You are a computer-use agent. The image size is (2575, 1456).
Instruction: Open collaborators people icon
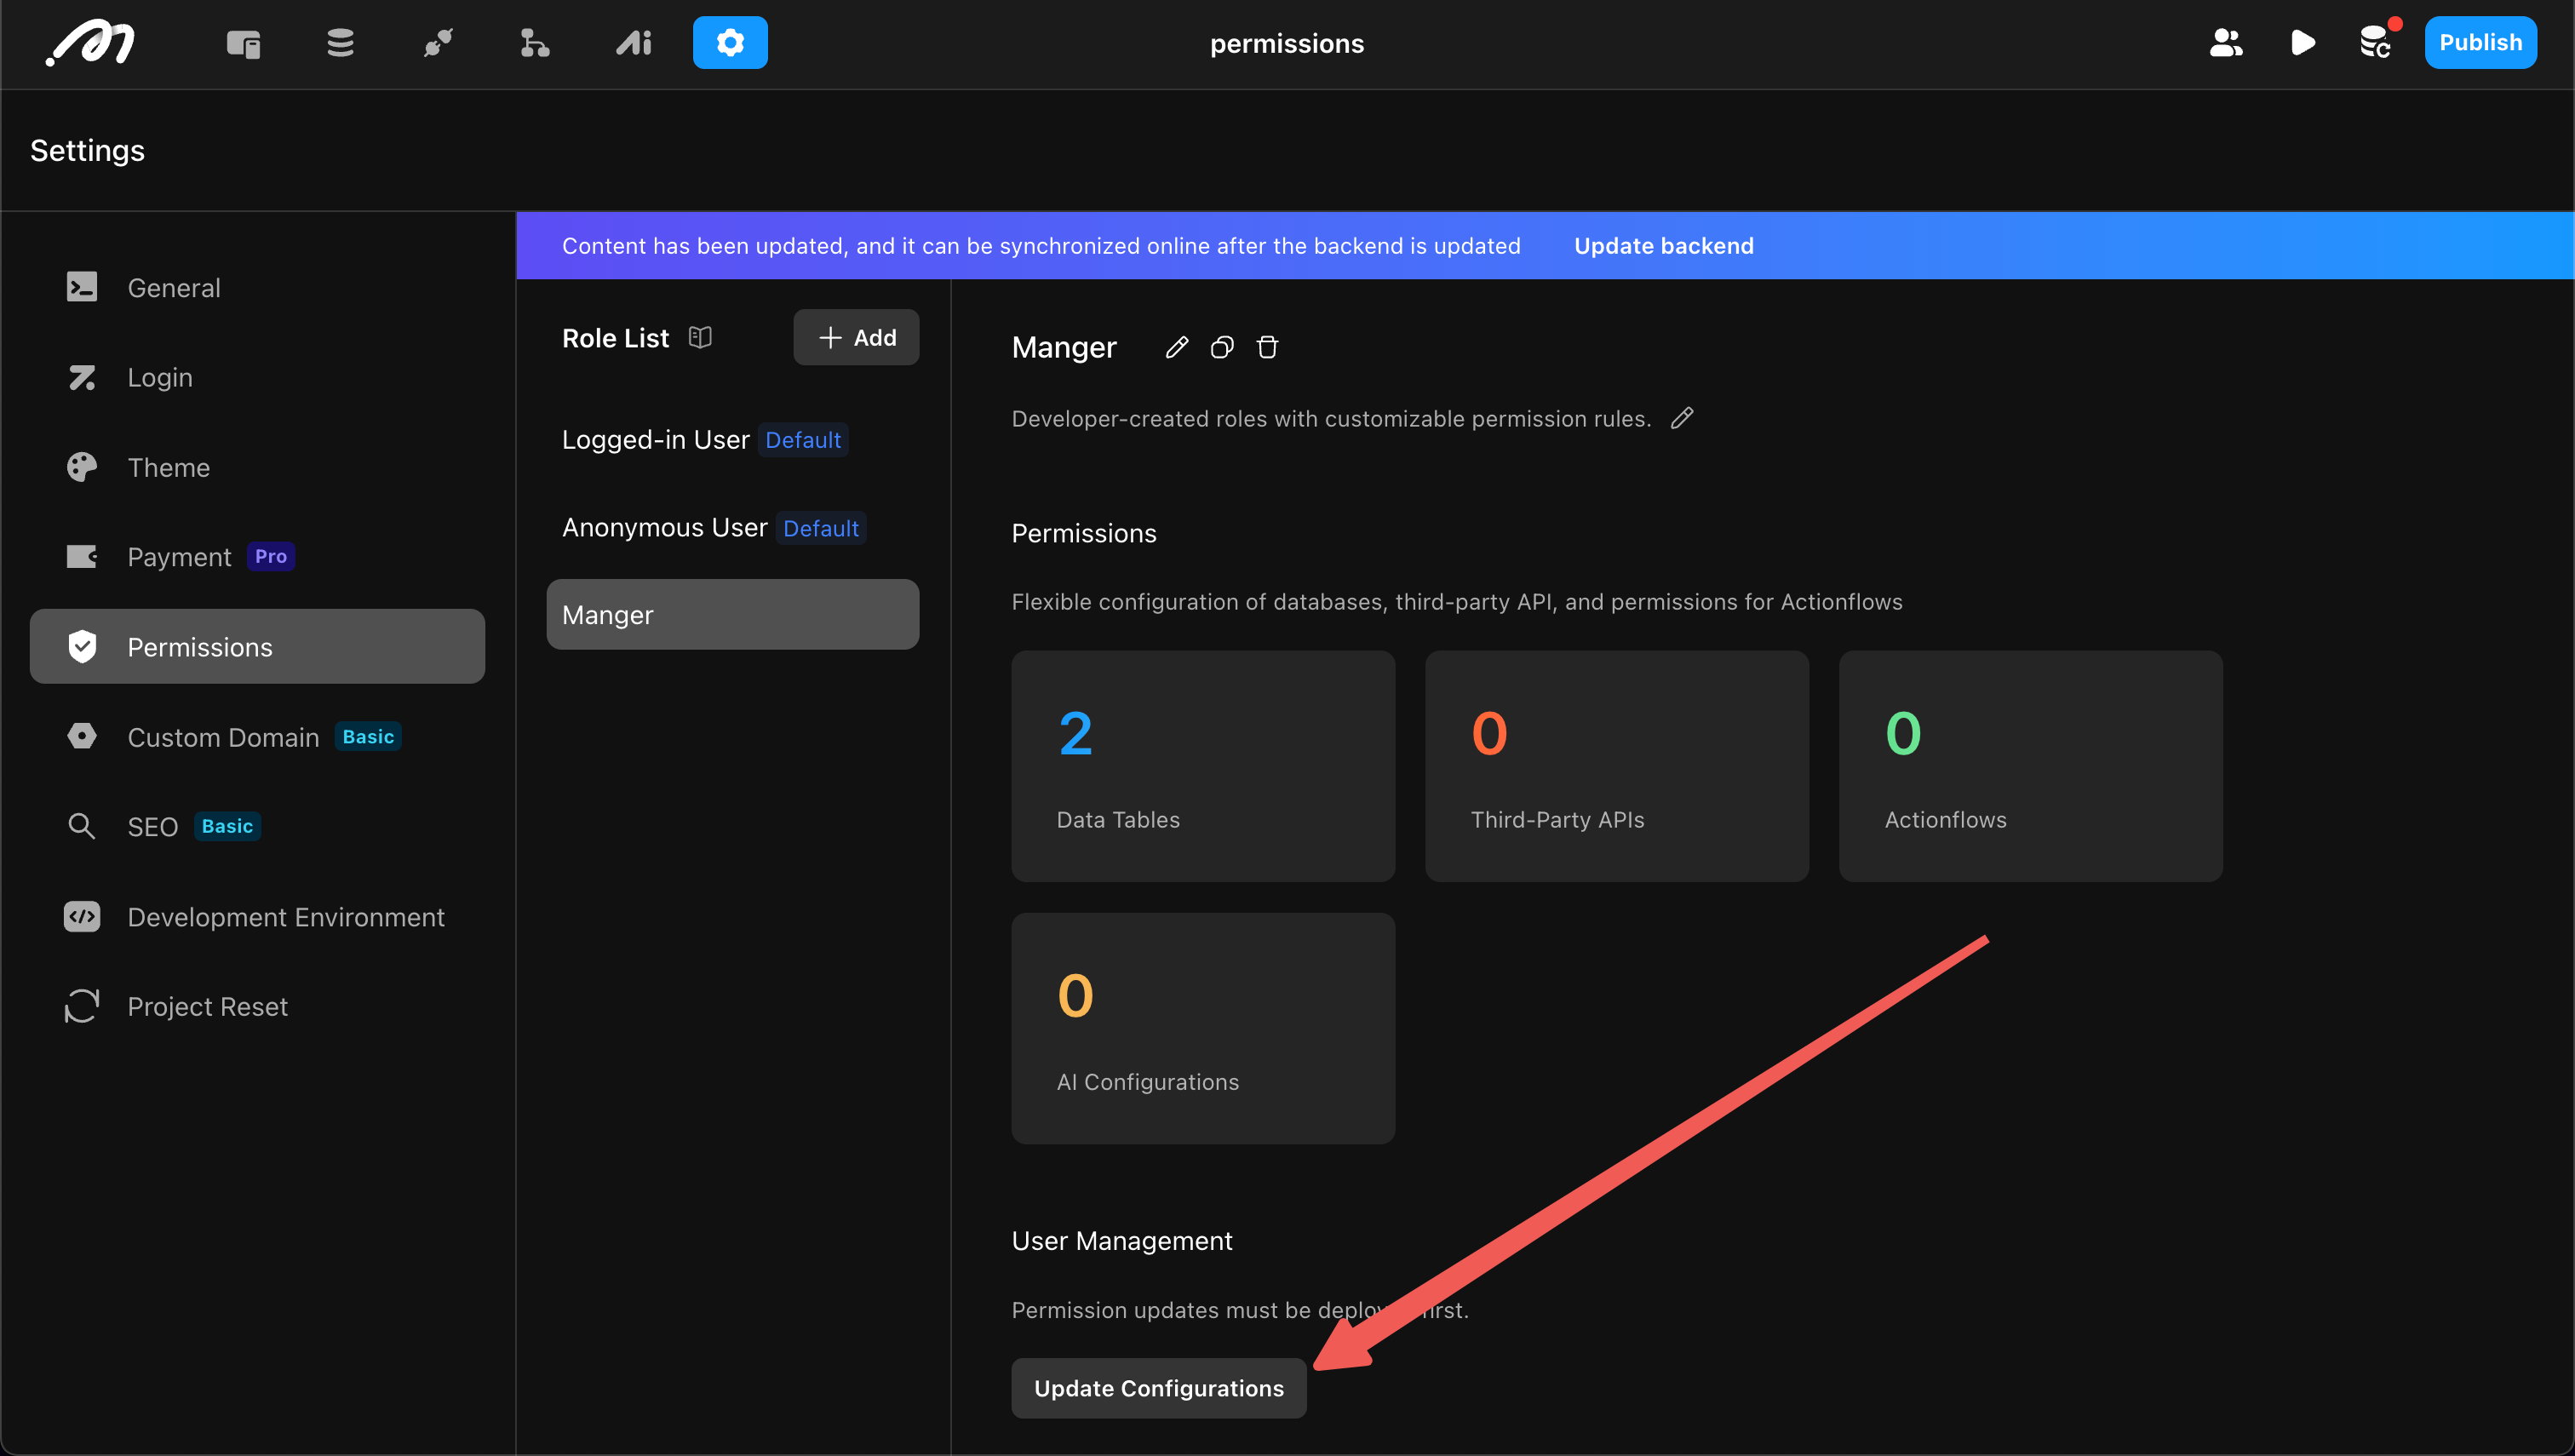(2226, 43)
